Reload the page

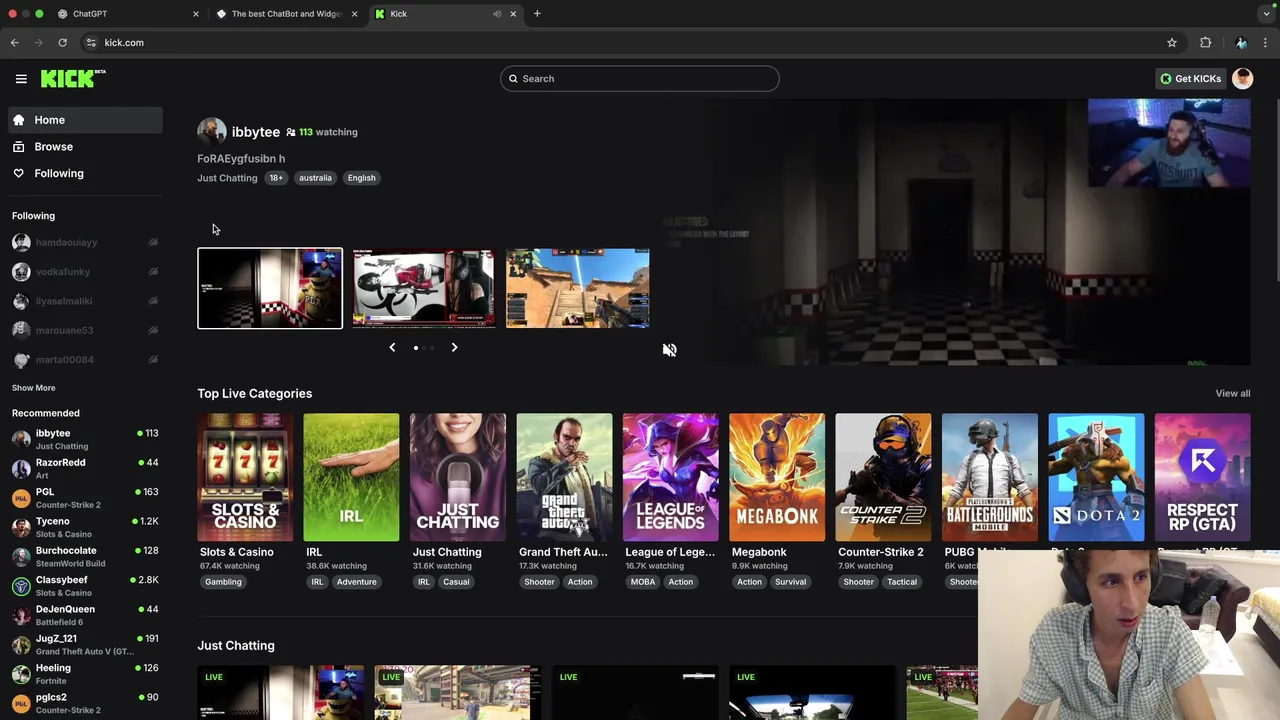62,43
